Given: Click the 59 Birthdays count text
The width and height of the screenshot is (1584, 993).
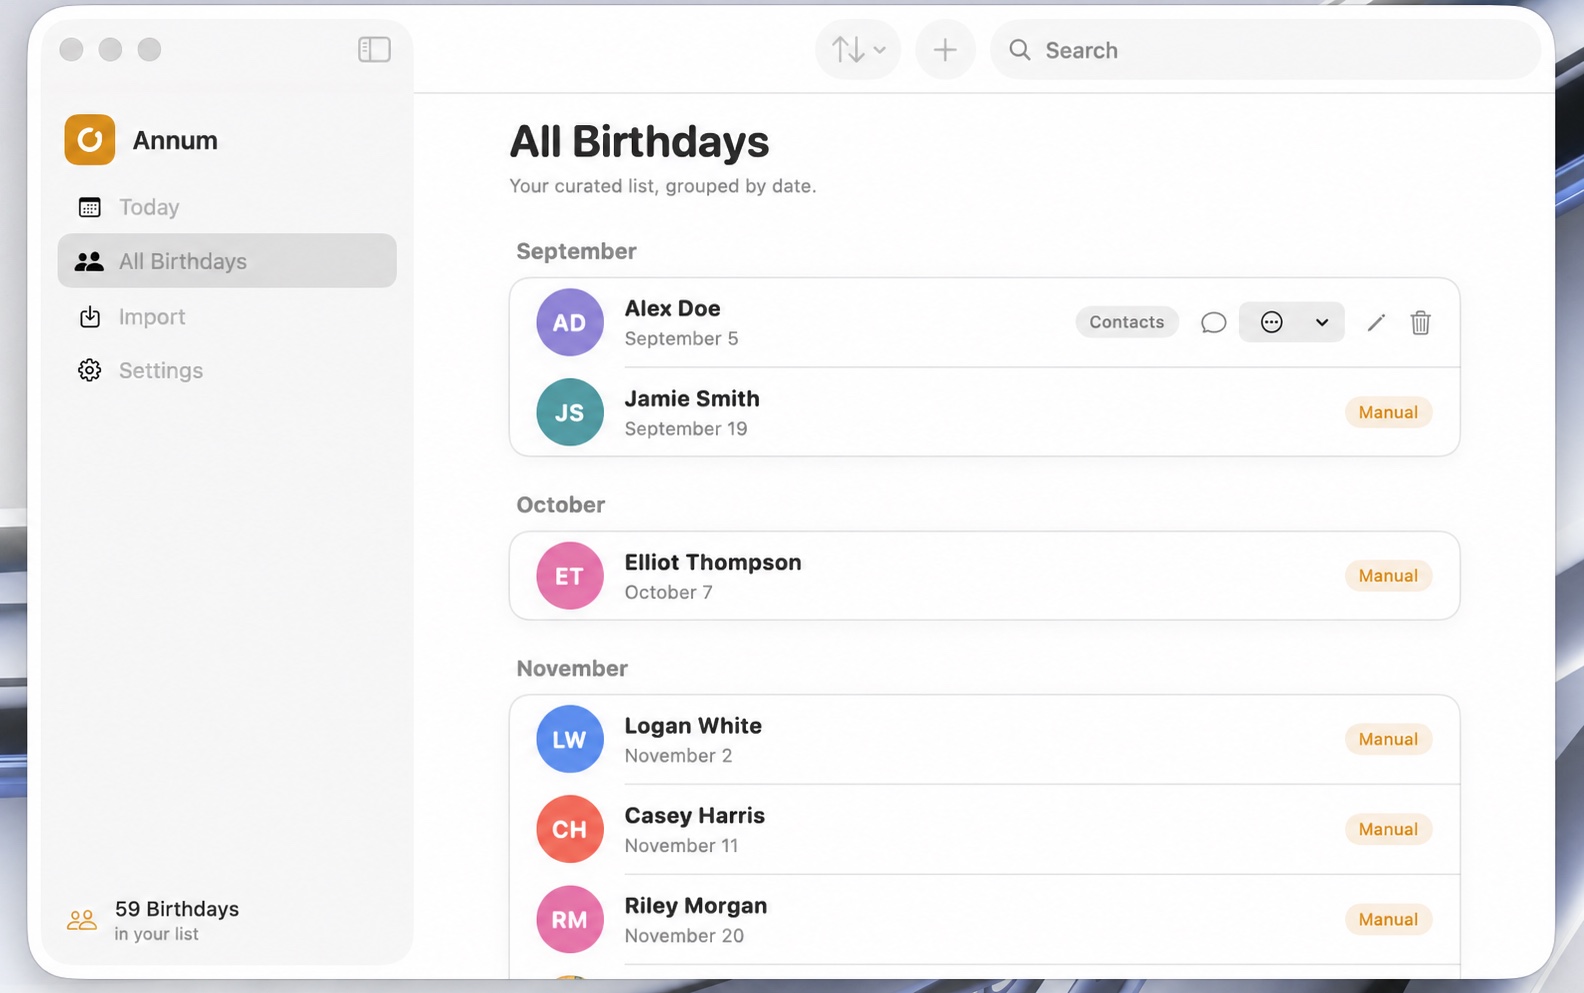Looking at the screenshot, I should coord(177,908).
